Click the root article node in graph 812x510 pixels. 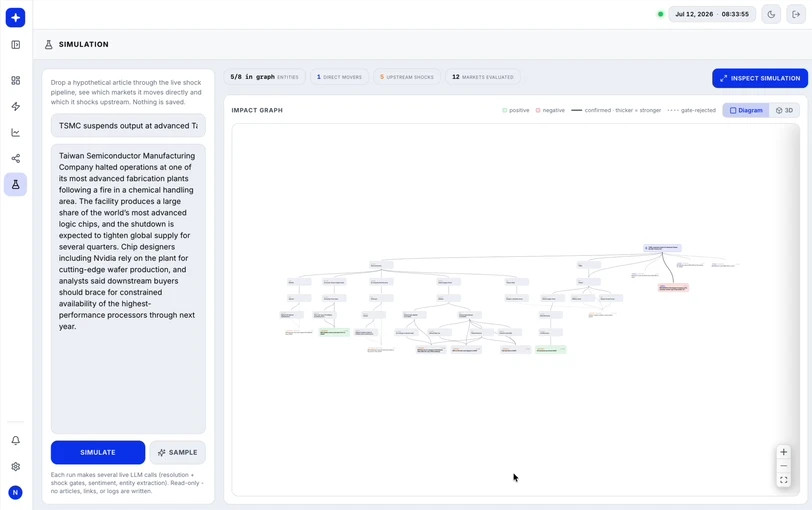(x=662, y=248)
